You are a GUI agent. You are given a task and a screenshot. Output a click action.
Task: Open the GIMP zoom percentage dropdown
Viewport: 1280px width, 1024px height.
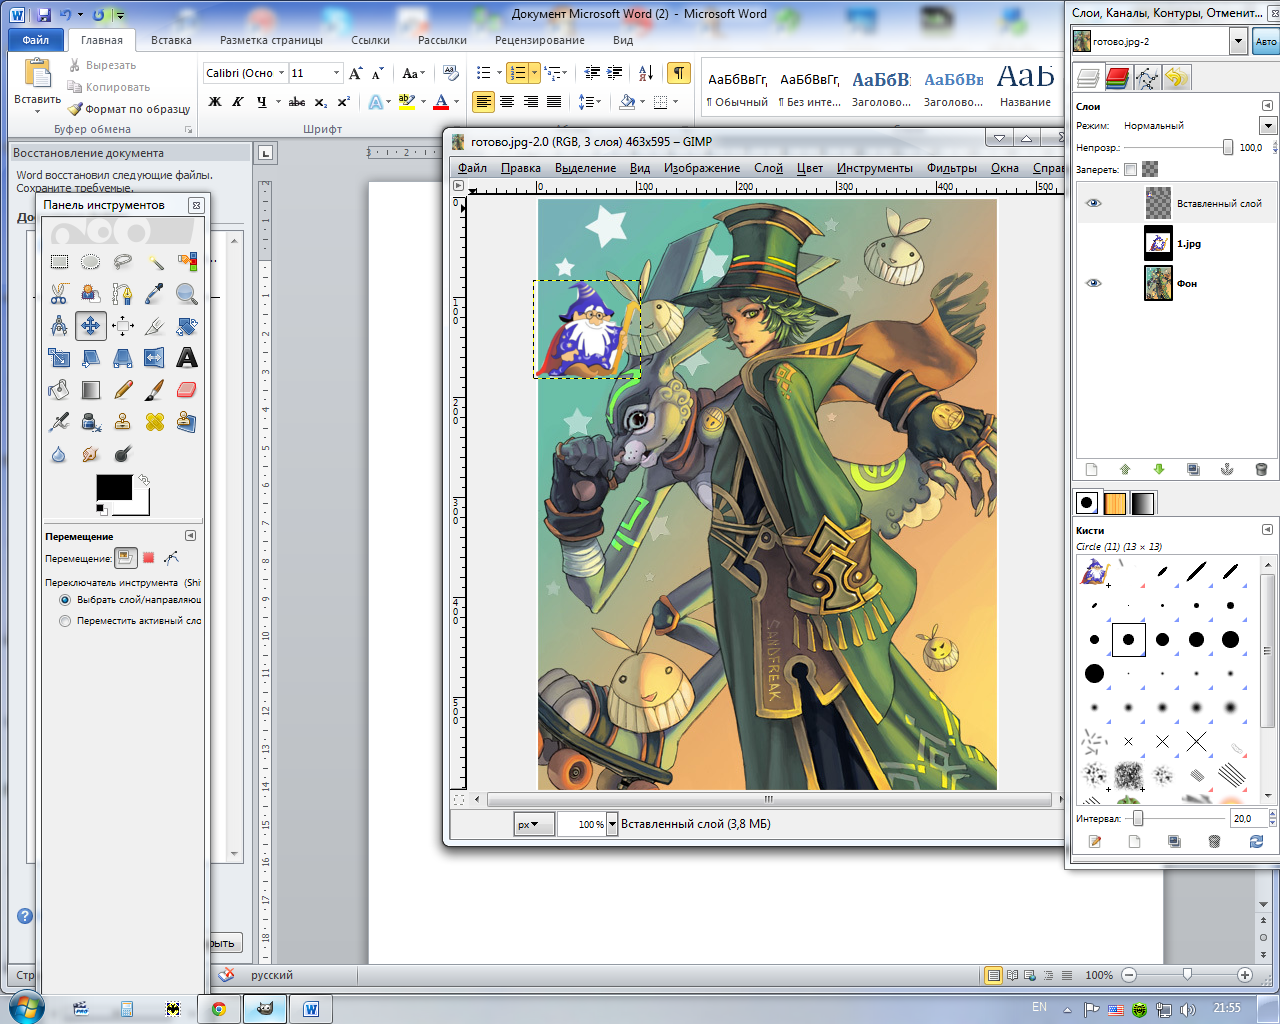pyautogui.click(x=612, y=824)
